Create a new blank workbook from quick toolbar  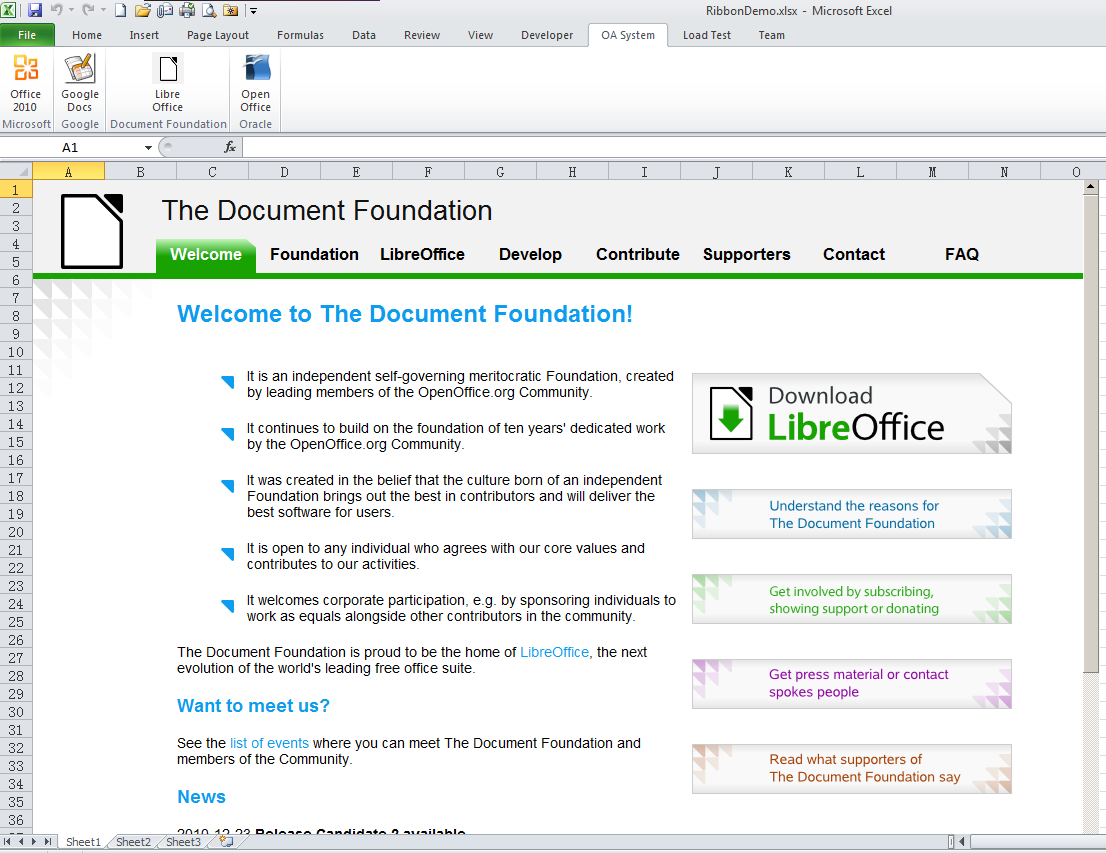point(121,10)
